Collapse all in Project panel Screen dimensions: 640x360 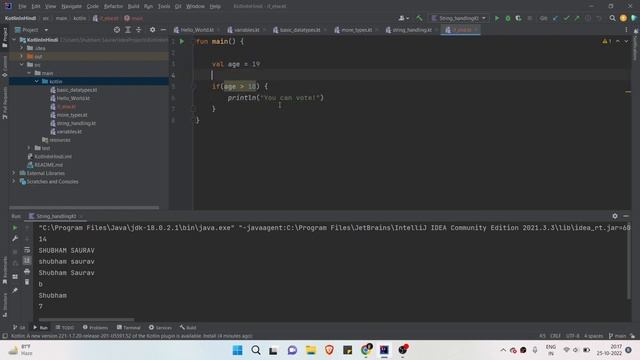coord(139,30)
